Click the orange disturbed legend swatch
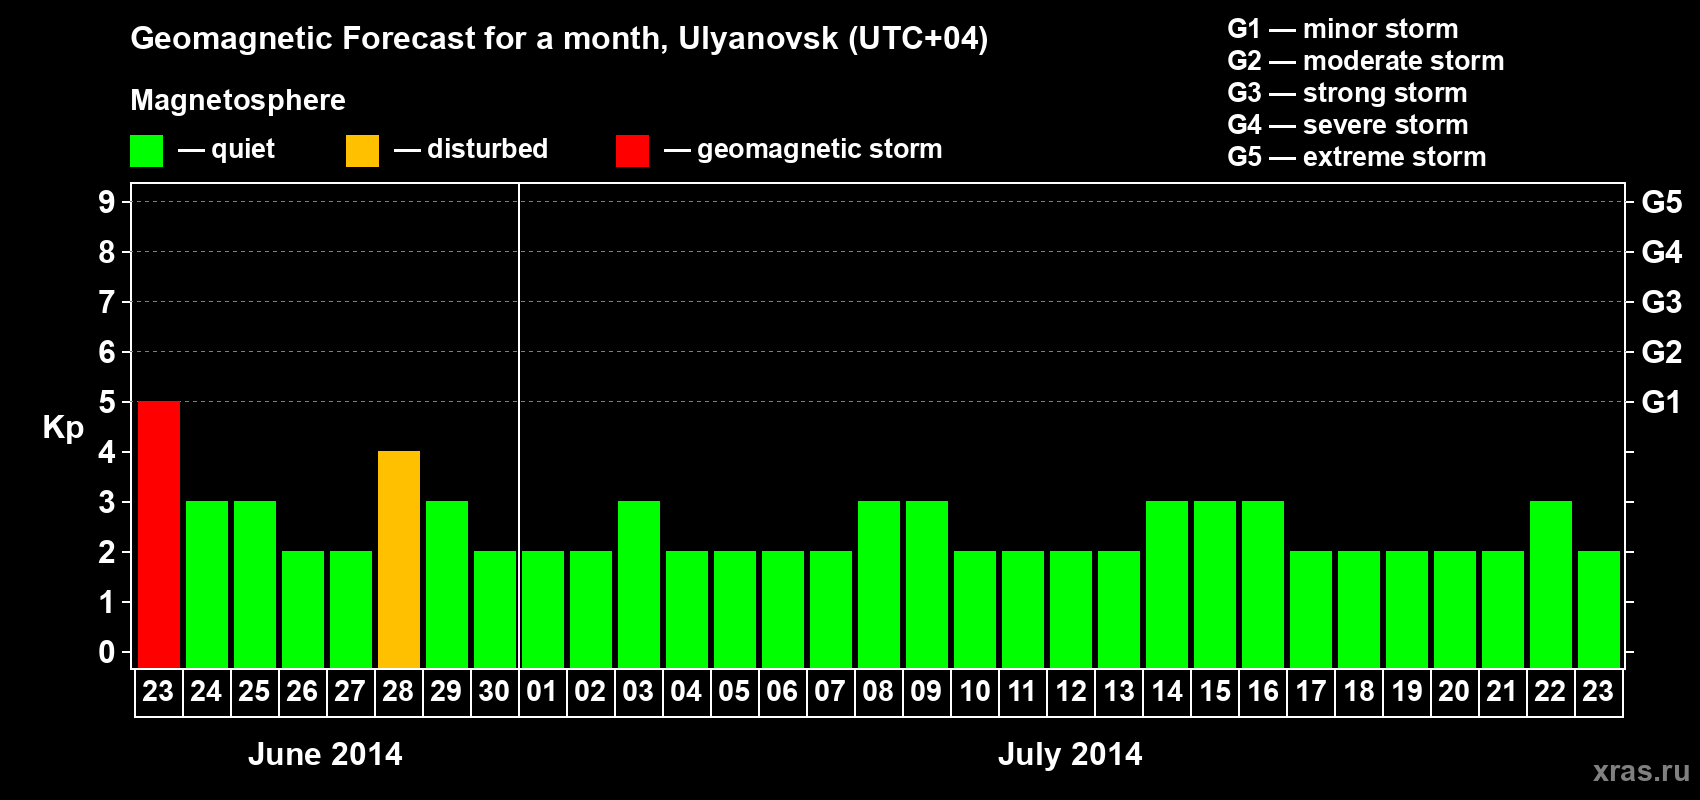 362,151
